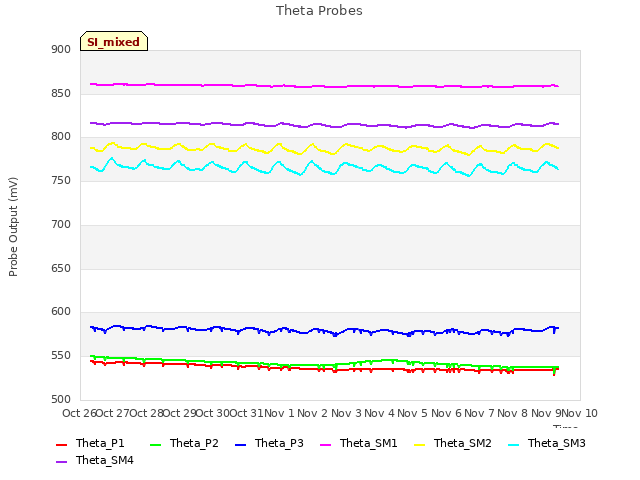The height and width of the screenshot is (480, 640).
Task: Click the 750 y-axis tick label
Action: (61, 180)
